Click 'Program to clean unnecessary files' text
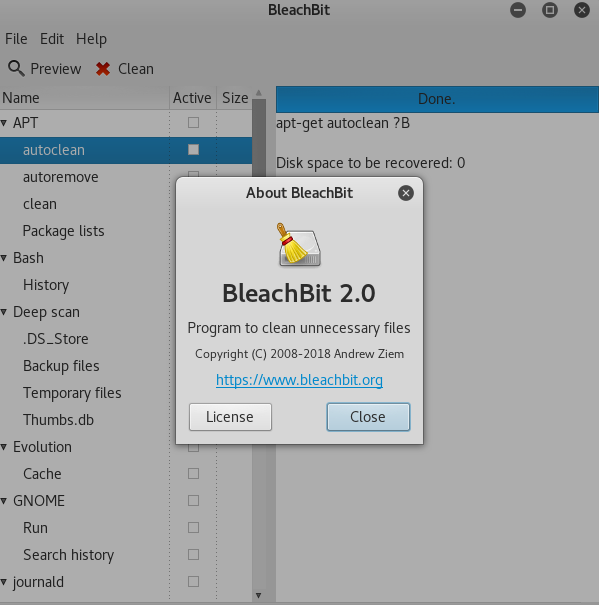This screenshot has width=599, height=605. [x=299, y=328]
